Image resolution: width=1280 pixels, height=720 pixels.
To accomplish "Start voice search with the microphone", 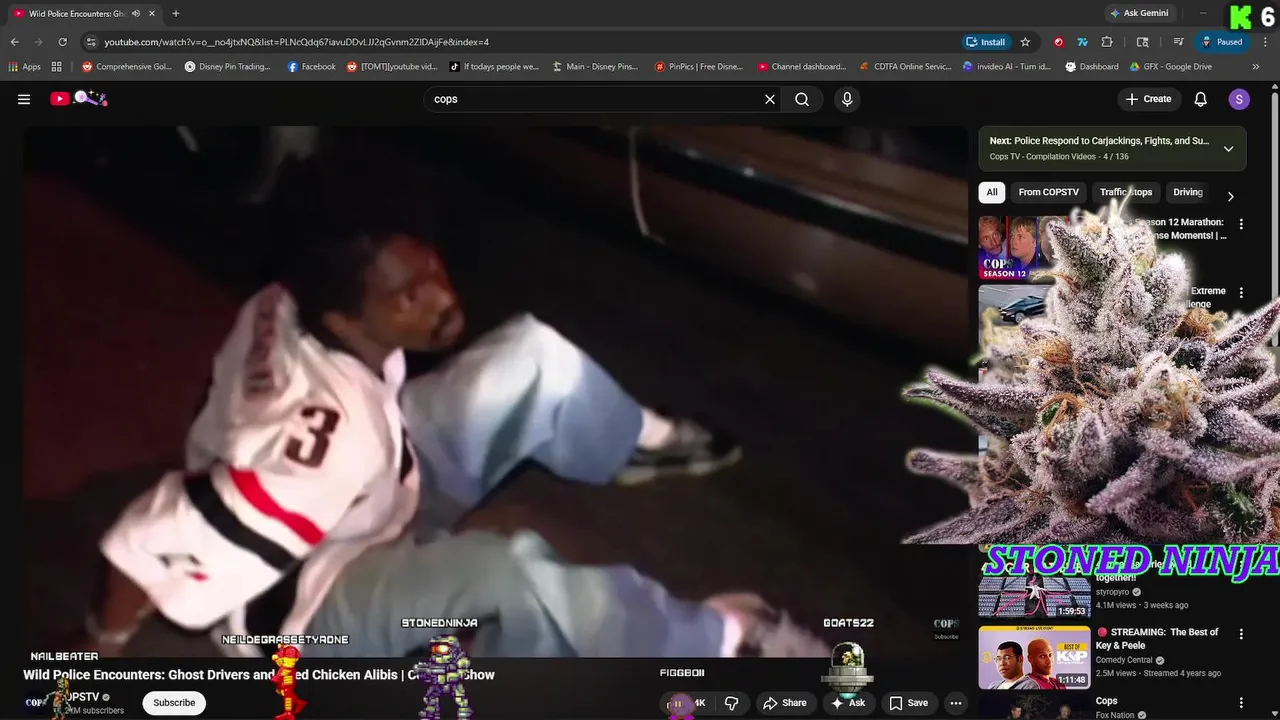I will tap(847, 99).
